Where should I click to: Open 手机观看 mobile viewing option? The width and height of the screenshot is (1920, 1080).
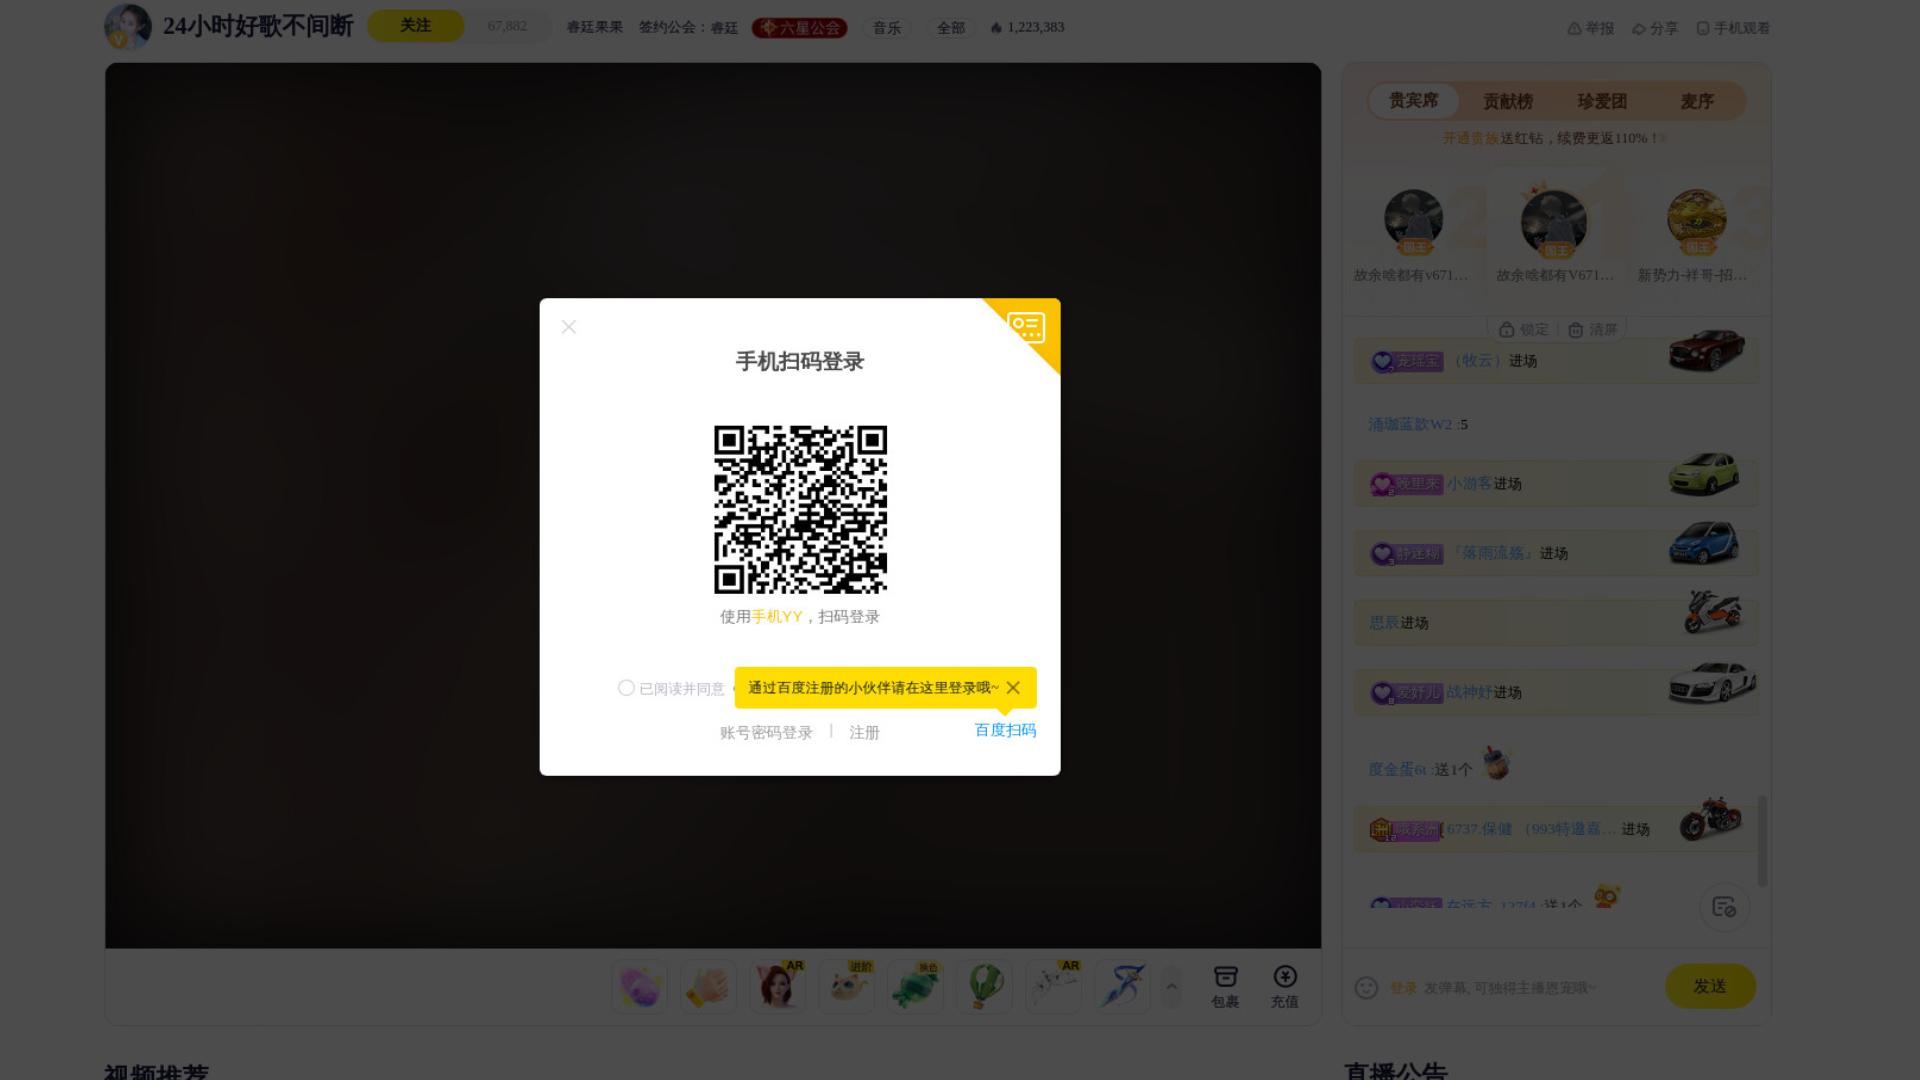(1733, 28)
